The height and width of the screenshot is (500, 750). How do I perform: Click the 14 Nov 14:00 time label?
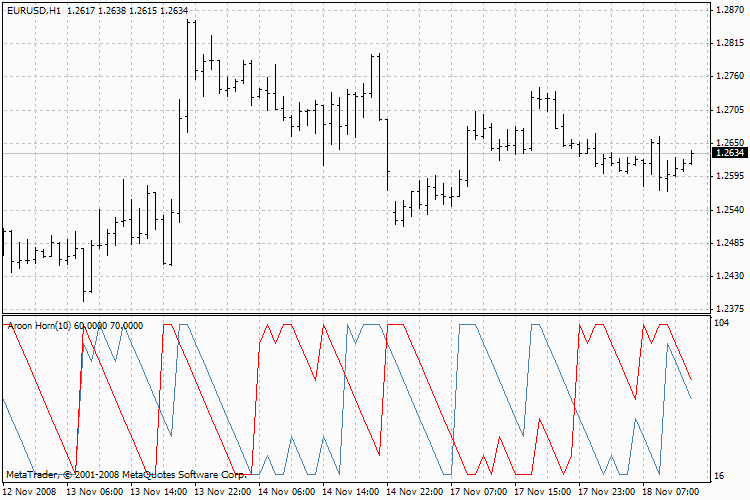350,491
